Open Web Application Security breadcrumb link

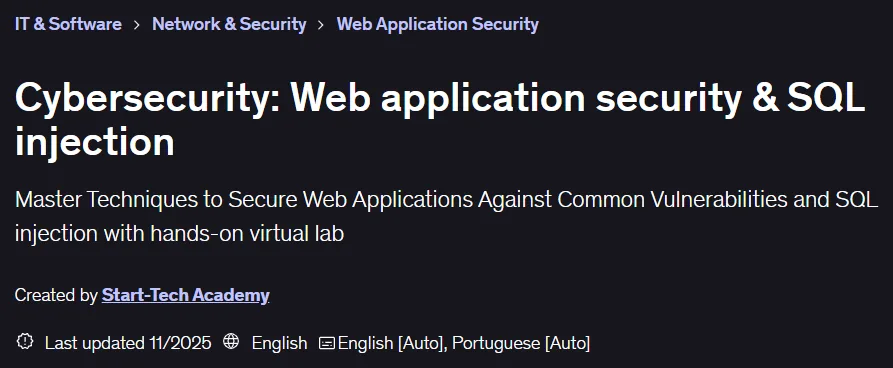click(437, 24)
